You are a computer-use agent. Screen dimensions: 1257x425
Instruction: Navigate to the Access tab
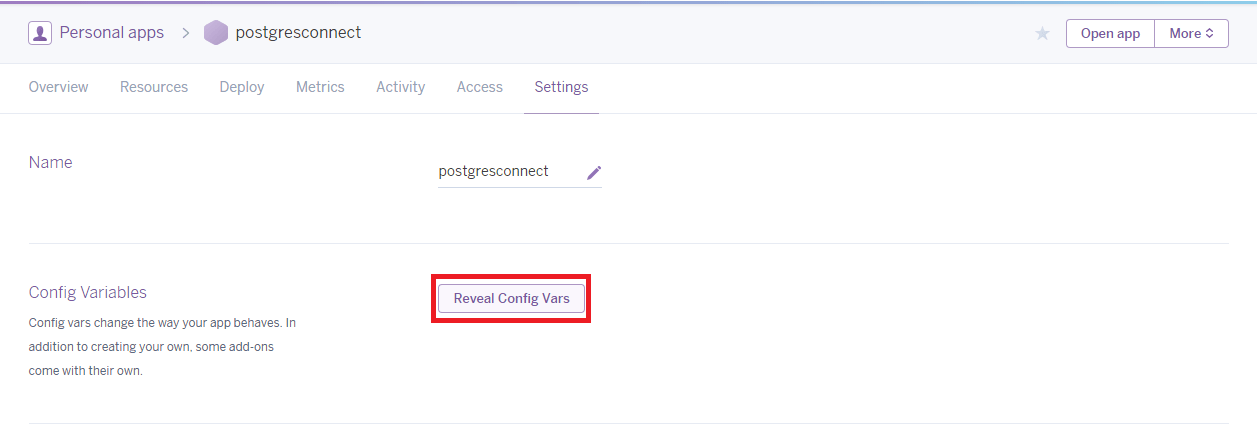click(479, 87)
